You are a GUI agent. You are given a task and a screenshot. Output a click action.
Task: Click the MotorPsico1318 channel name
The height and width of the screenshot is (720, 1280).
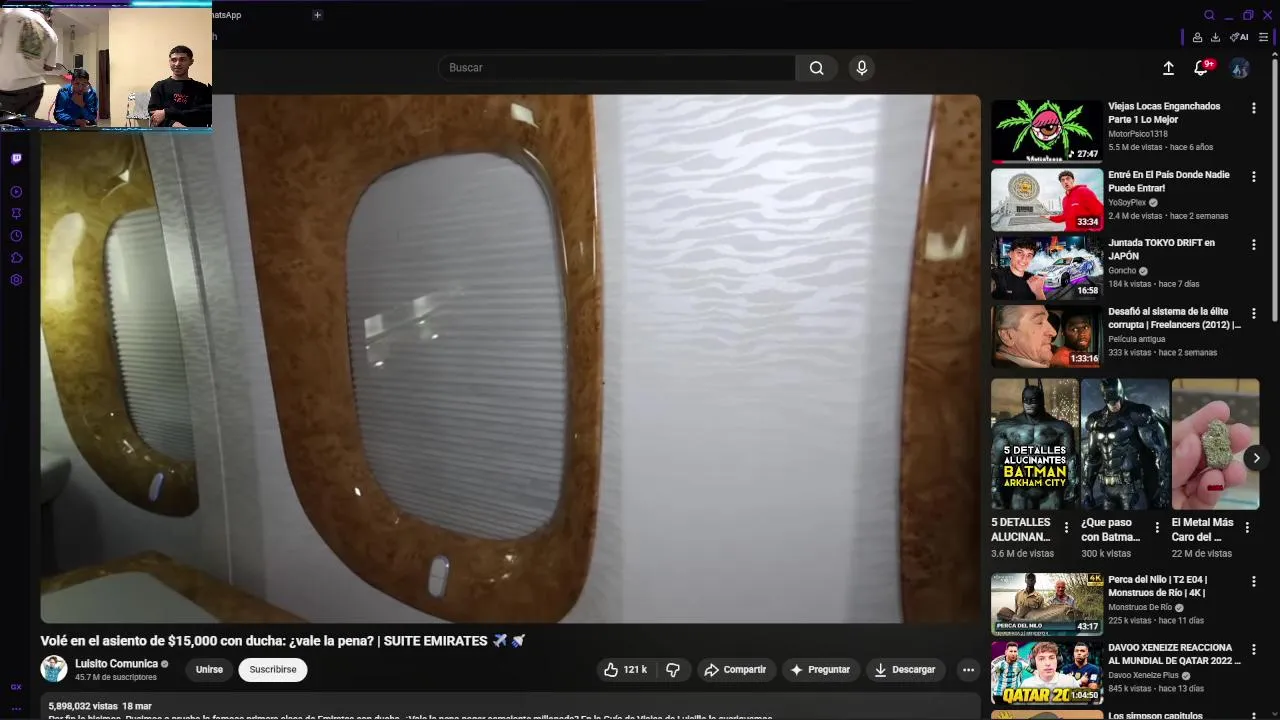pyautogui.click(x=1138, y=134)
